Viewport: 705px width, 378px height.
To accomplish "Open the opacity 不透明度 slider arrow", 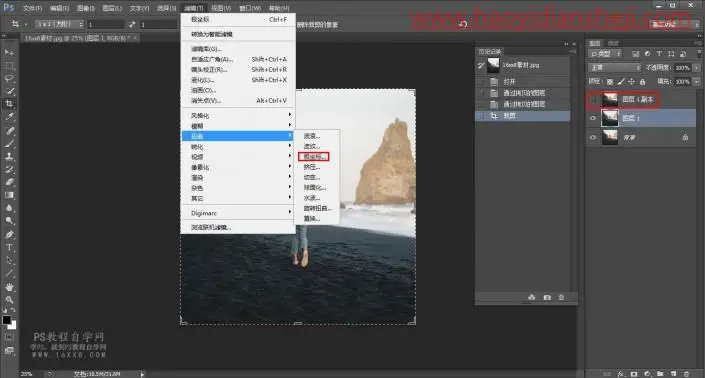I will [x=697, y=68].
